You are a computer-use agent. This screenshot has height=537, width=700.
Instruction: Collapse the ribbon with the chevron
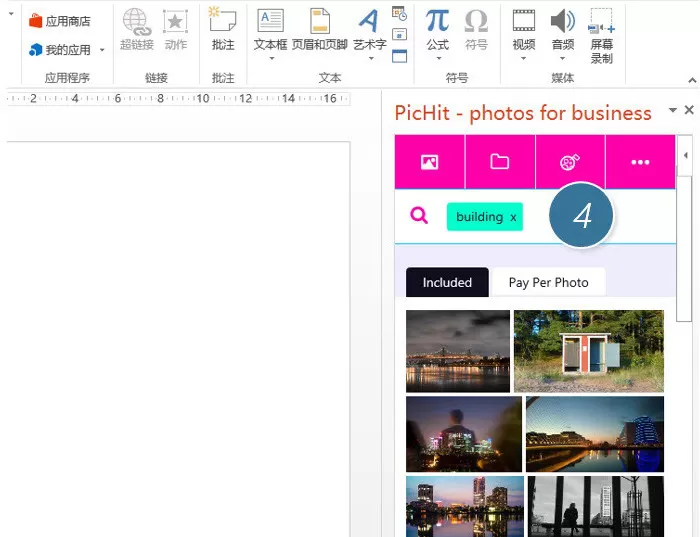(692, 80)
